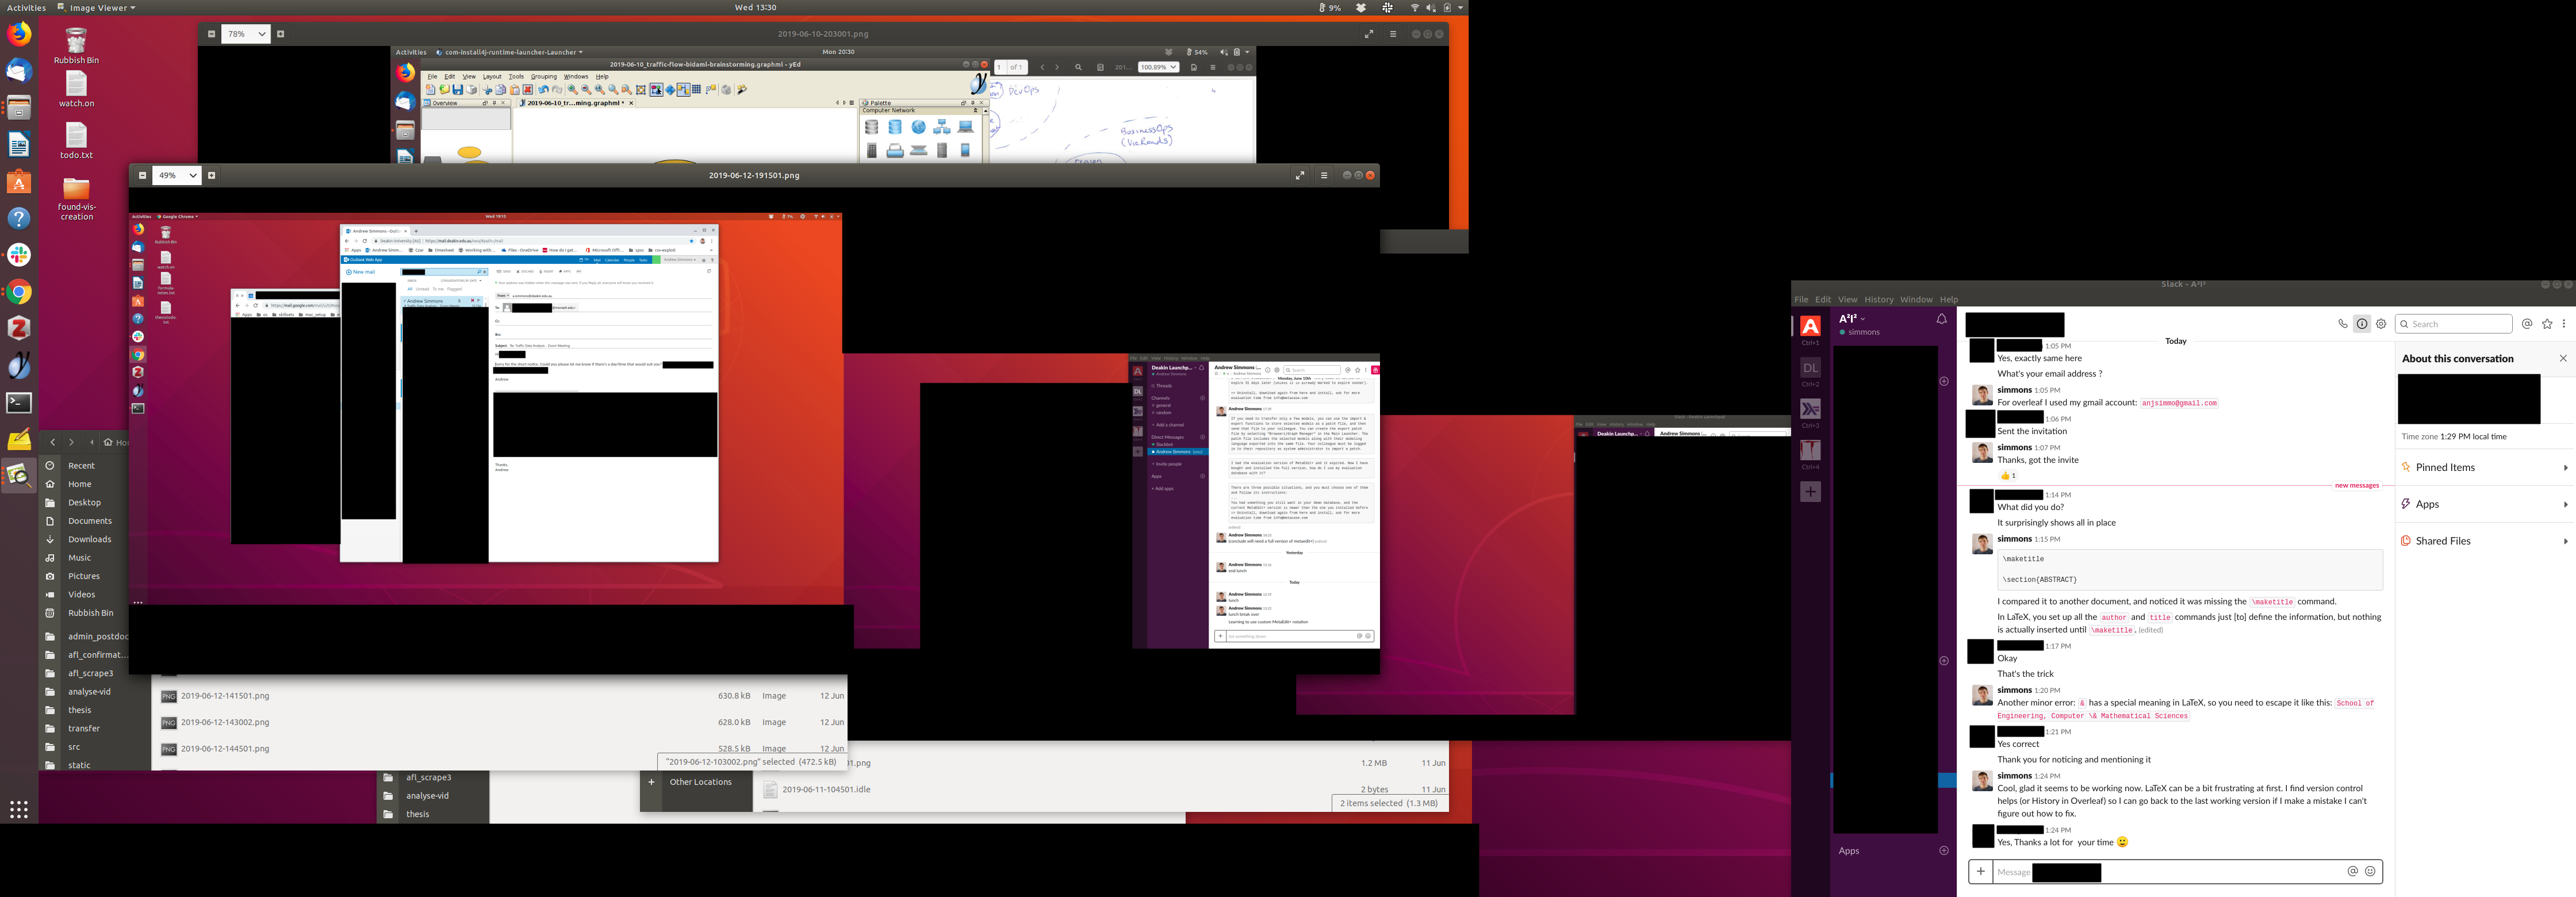Click the anjsimmo@gmail.com address
Screen dimensions: 2576x897
pos(2179,403)
